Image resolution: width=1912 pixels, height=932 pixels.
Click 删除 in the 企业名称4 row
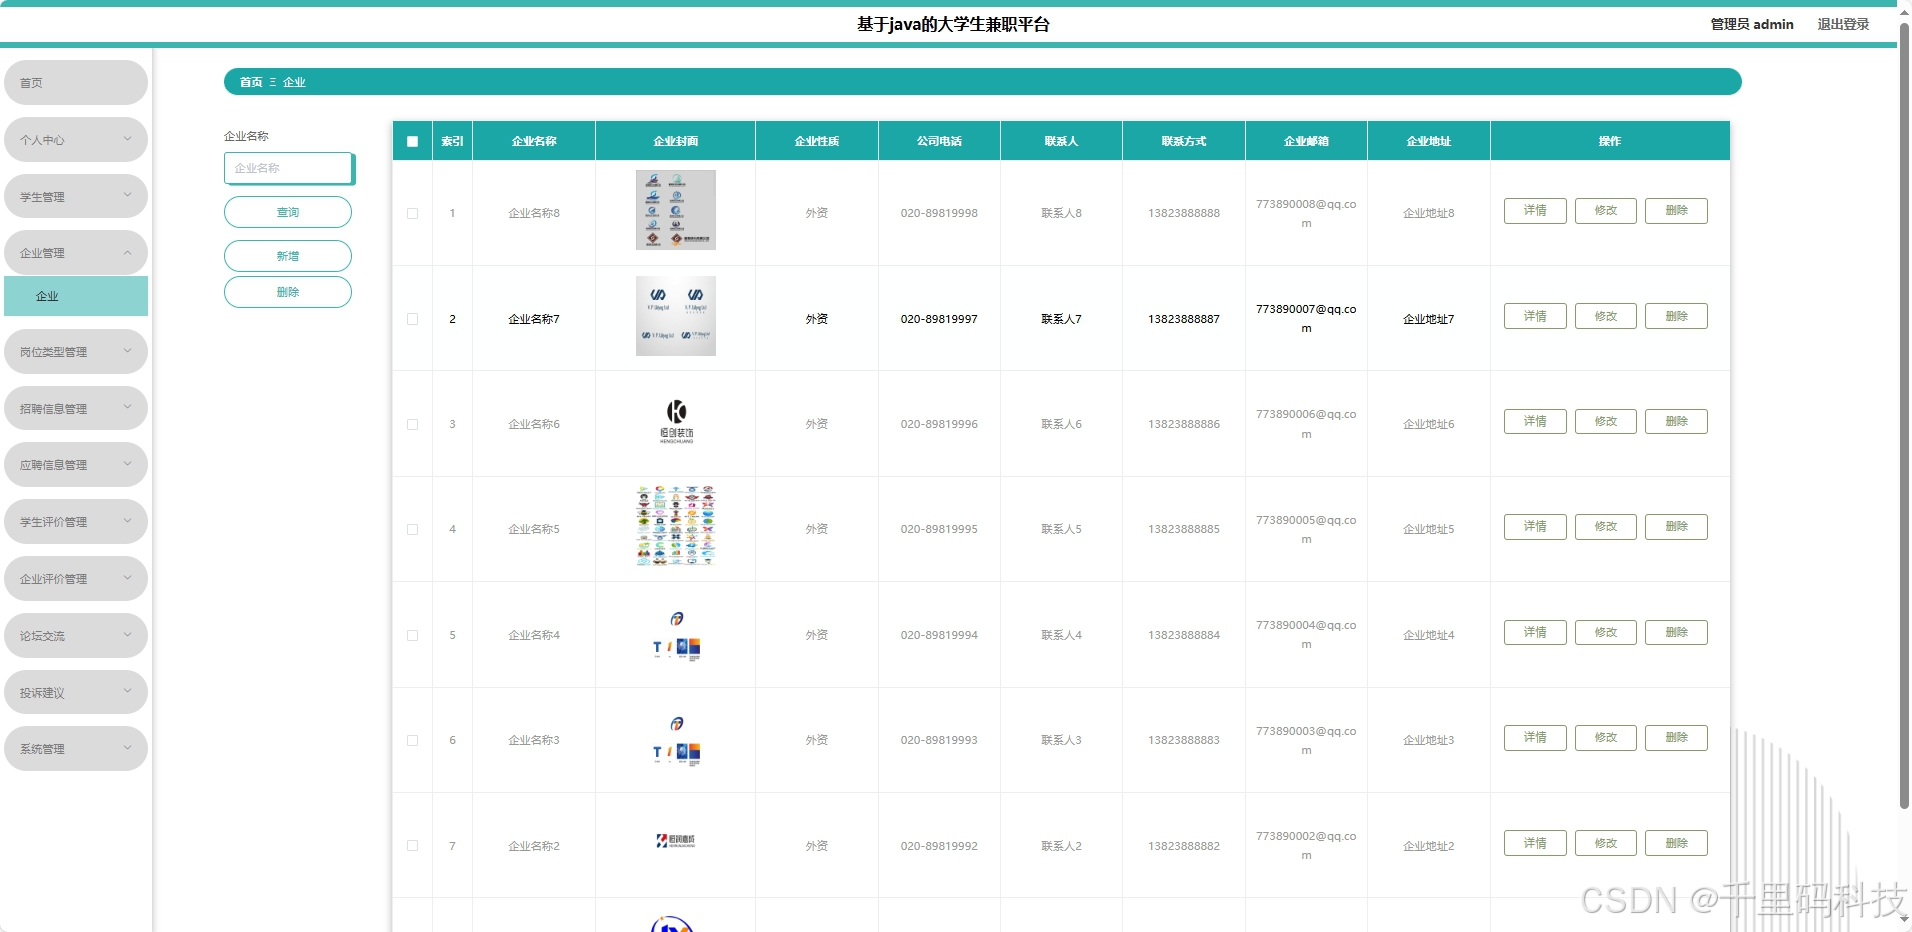1676,632
